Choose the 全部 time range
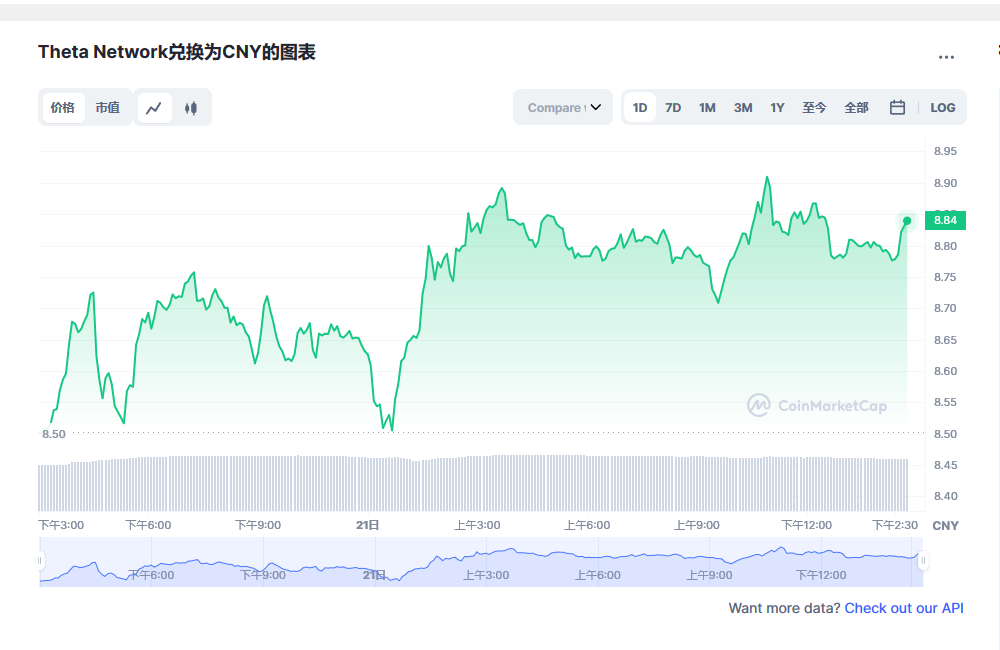 857,108
